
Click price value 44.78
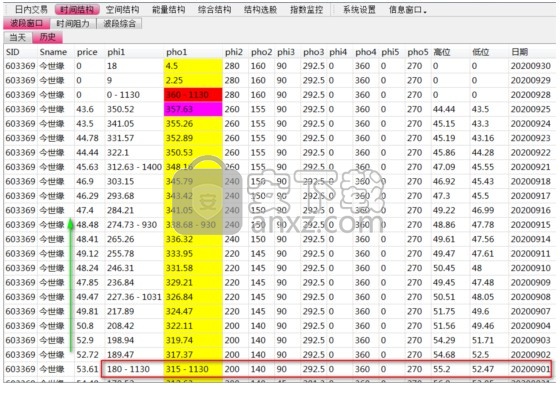click(x=87, y=138)
